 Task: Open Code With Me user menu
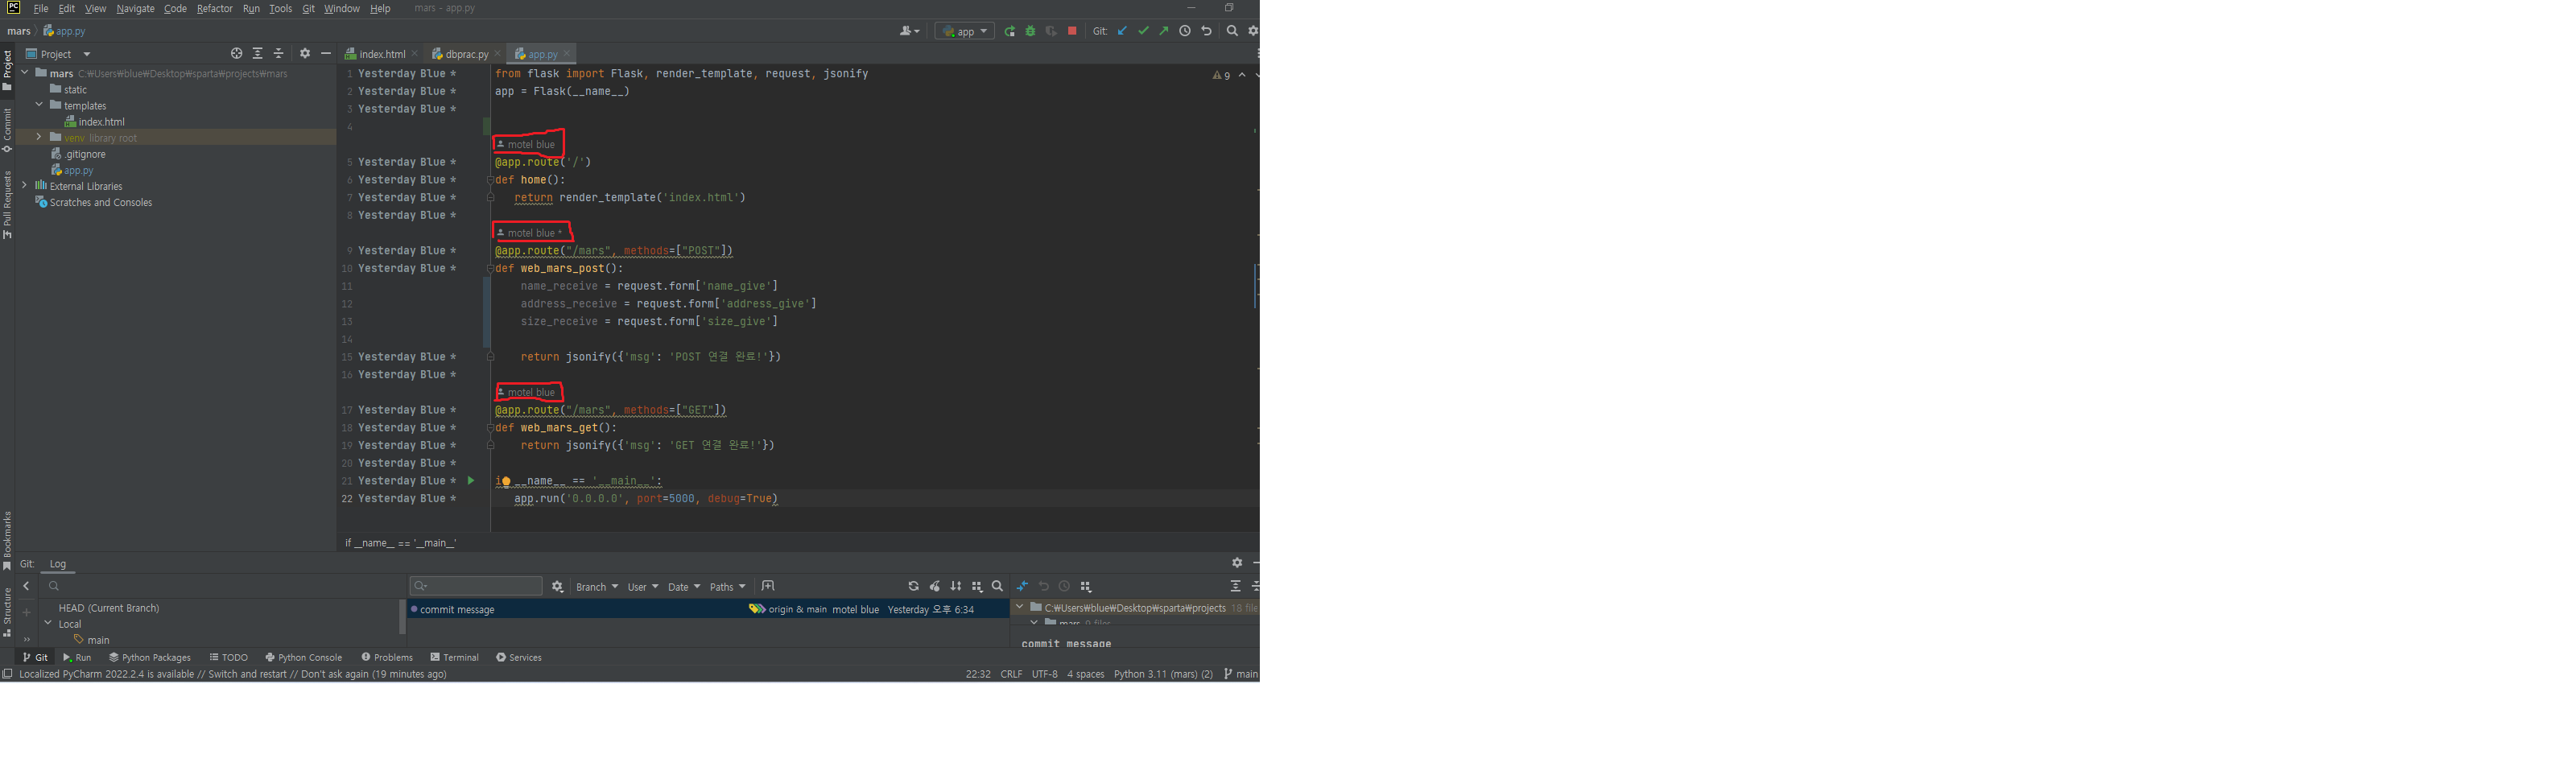(x=909, y=31)
